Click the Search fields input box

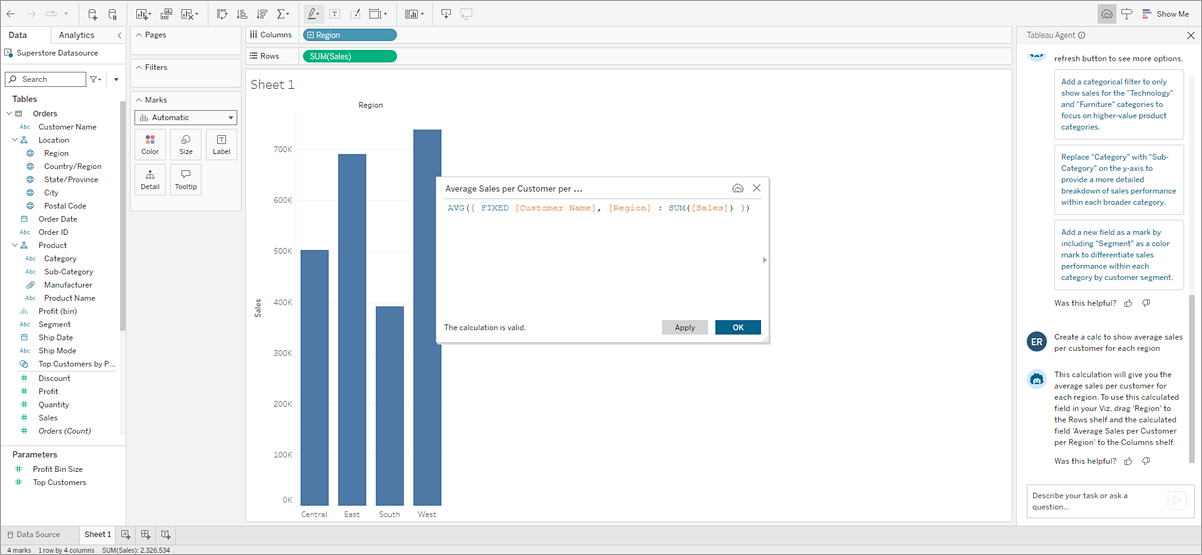click(45, 79)
